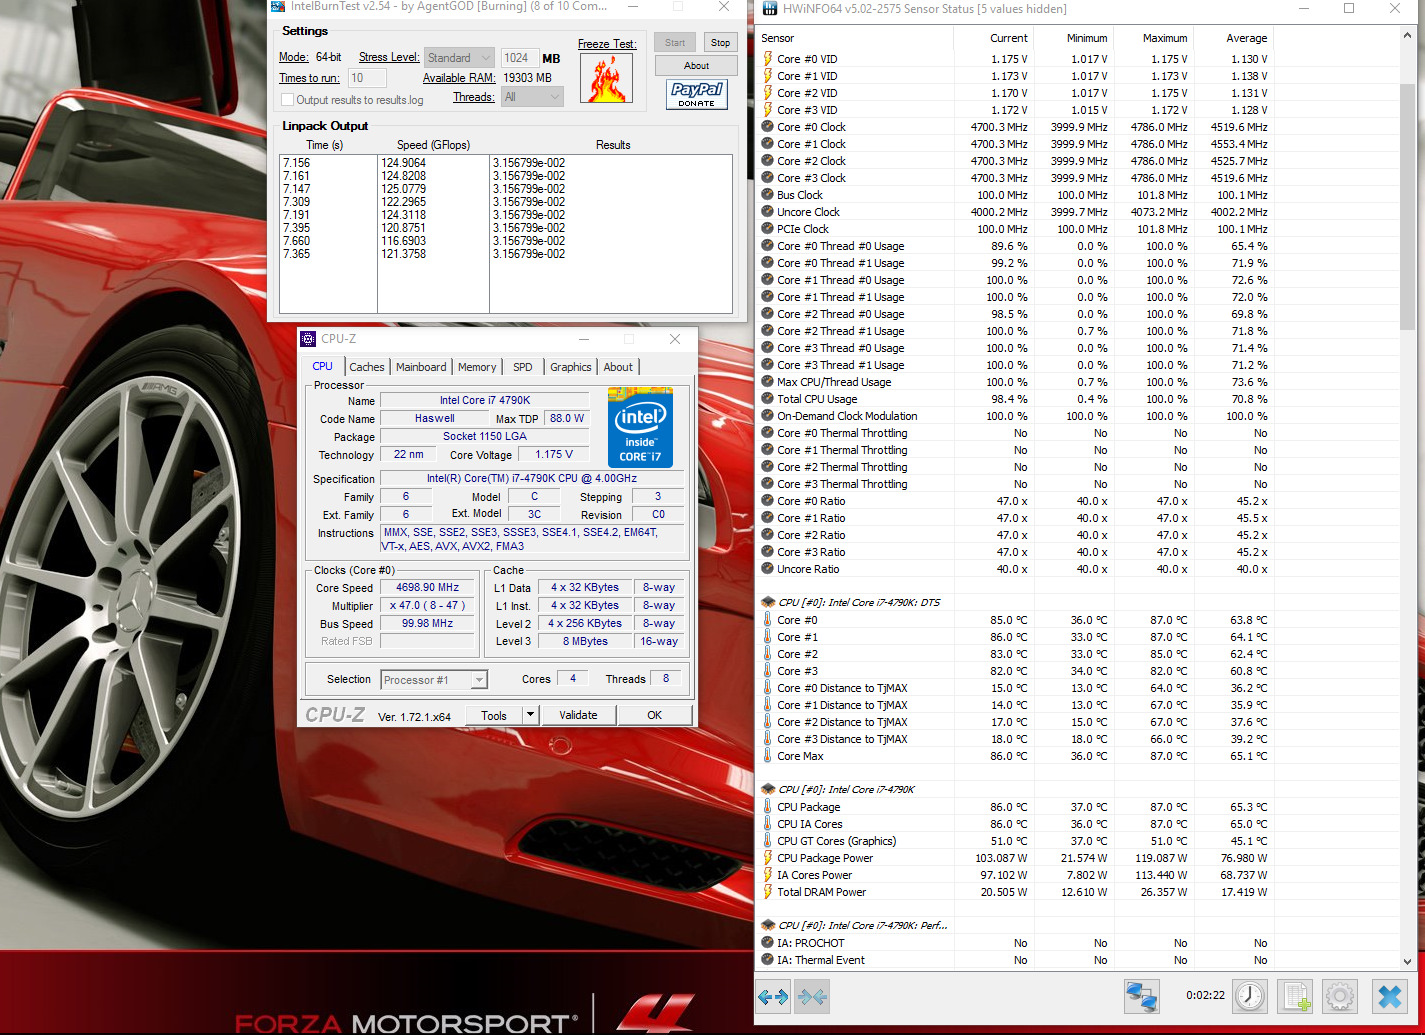Click the icon beside Bus Clock row
This screenshot has width=1425, height=1035.
767,195
